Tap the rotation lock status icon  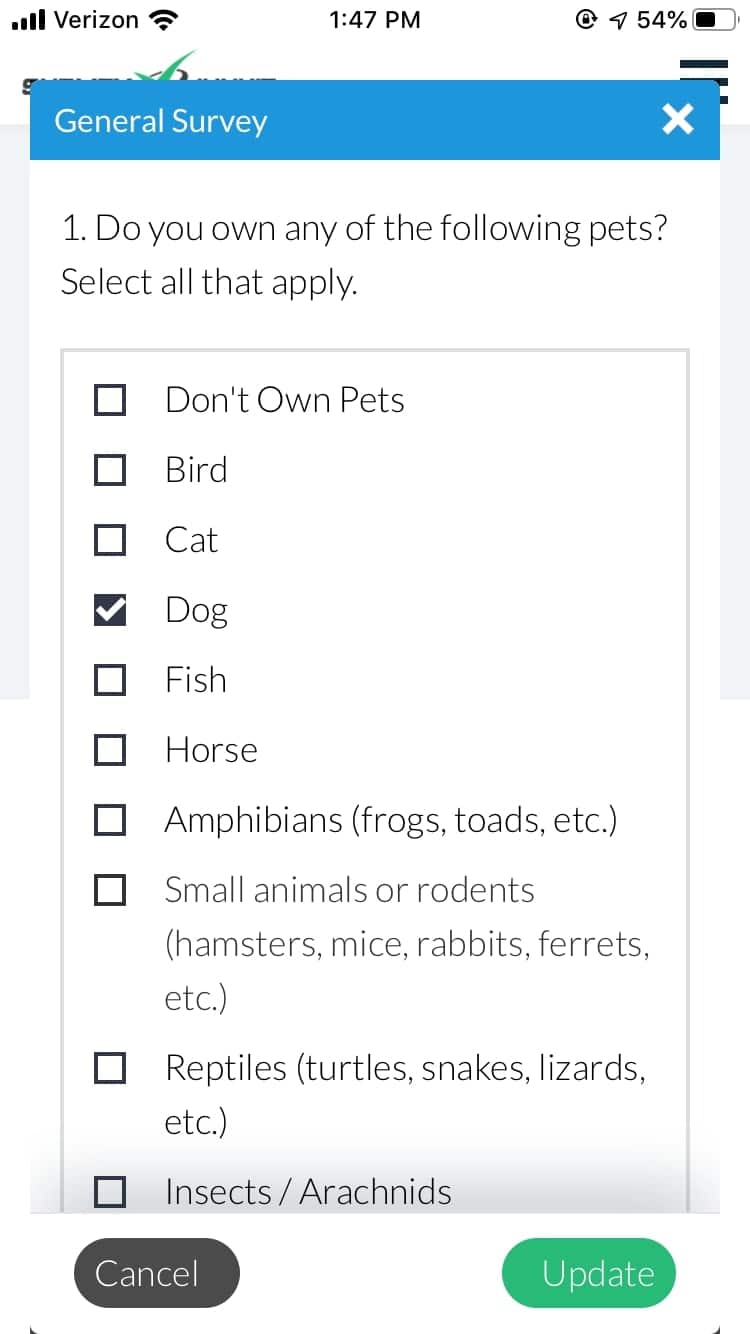coord(586,19)
